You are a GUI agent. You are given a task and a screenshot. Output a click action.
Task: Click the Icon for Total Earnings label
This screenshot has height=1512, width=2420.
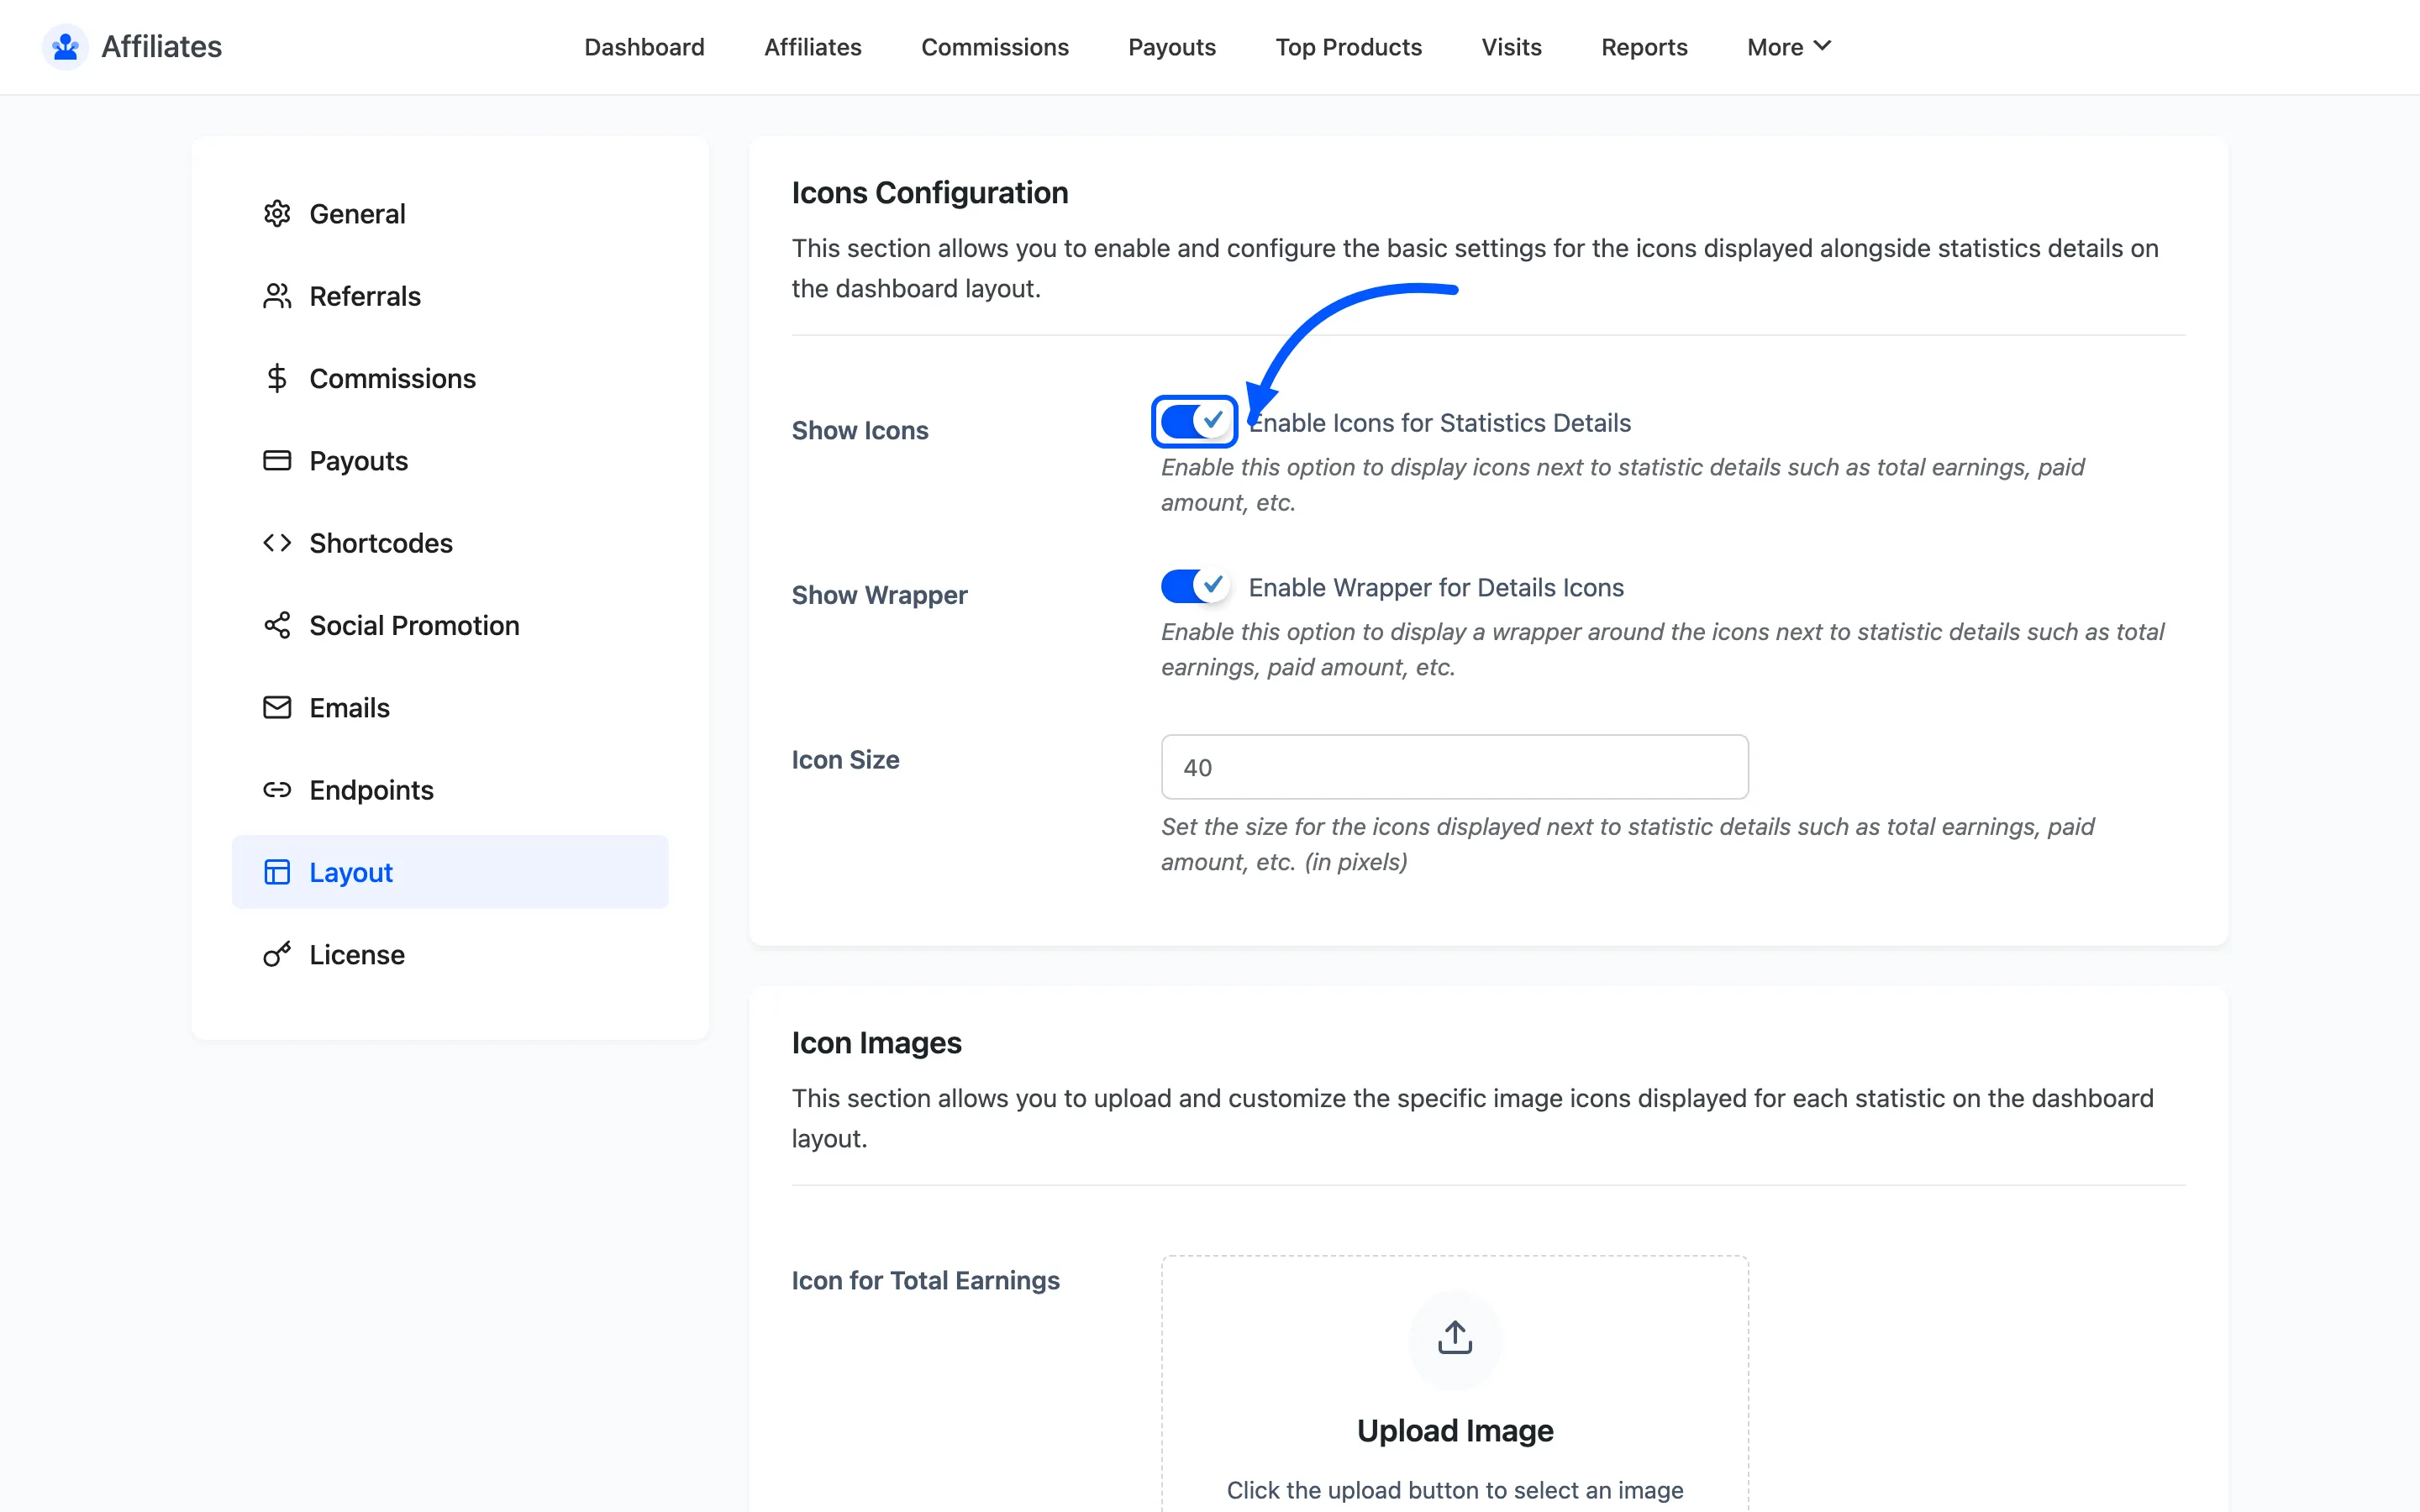pyautogui.click(x=926, y=1281)
